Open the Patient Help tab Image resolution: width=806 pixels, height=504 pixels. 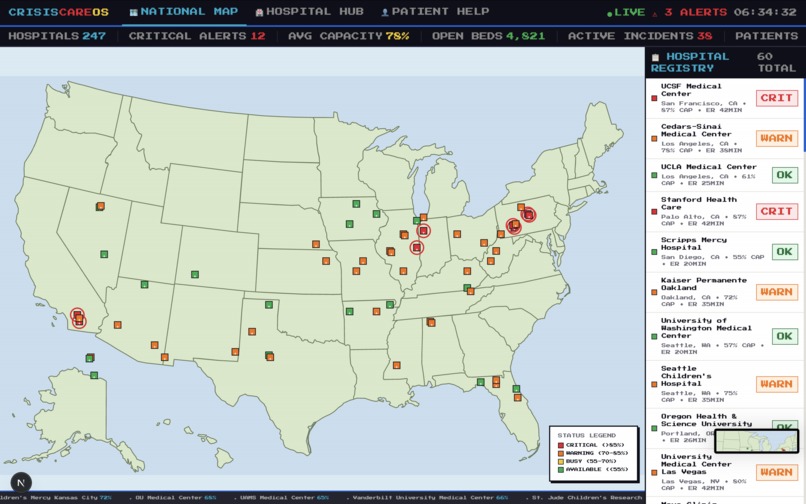click(435, 12)
